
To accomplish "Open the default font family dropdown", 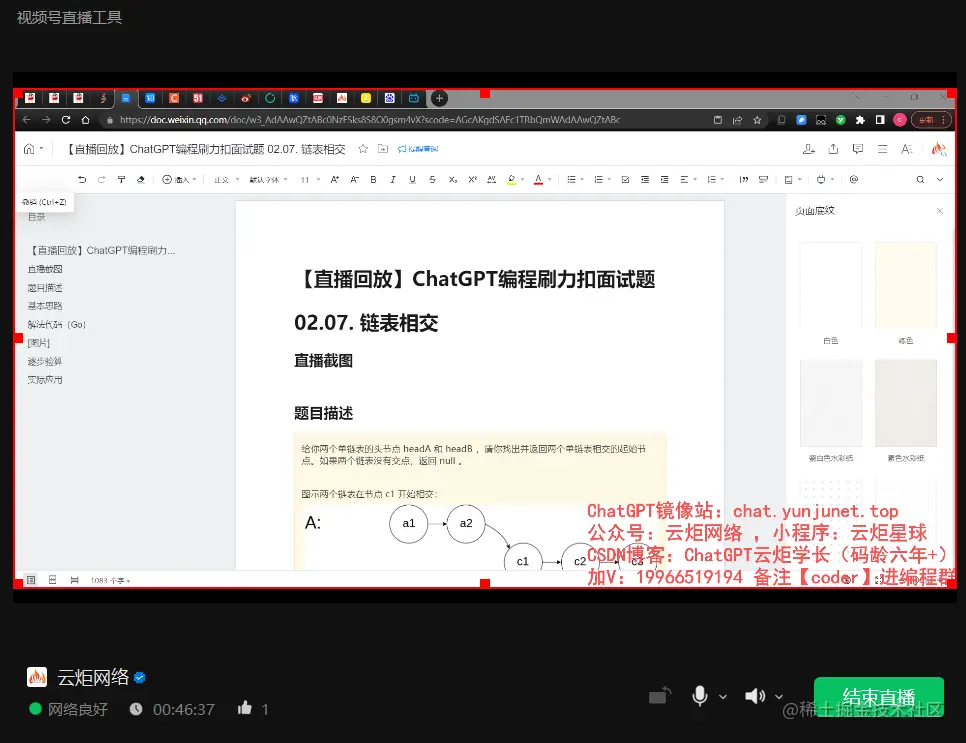I will click(x=268, y=179).
